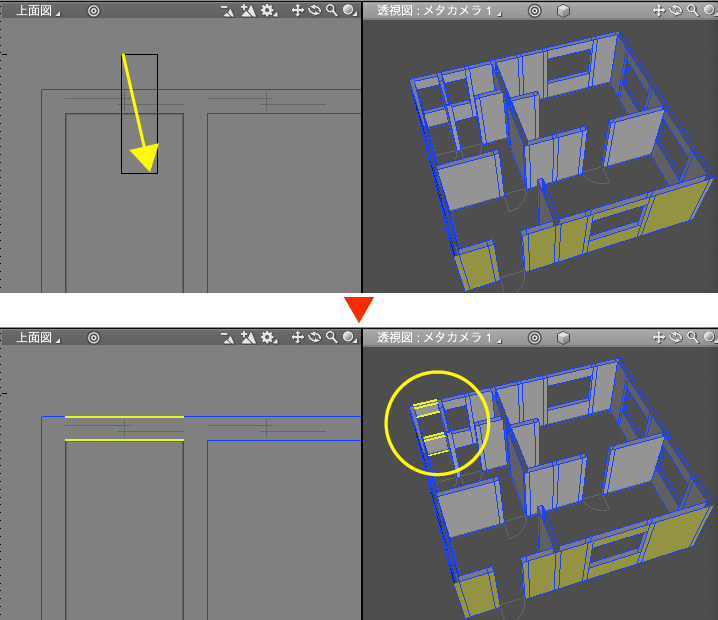Select the rotate view icon in the lower 上面図 header
The width and height of the screenshot is (718, 620).
click(x=315, y=337)
